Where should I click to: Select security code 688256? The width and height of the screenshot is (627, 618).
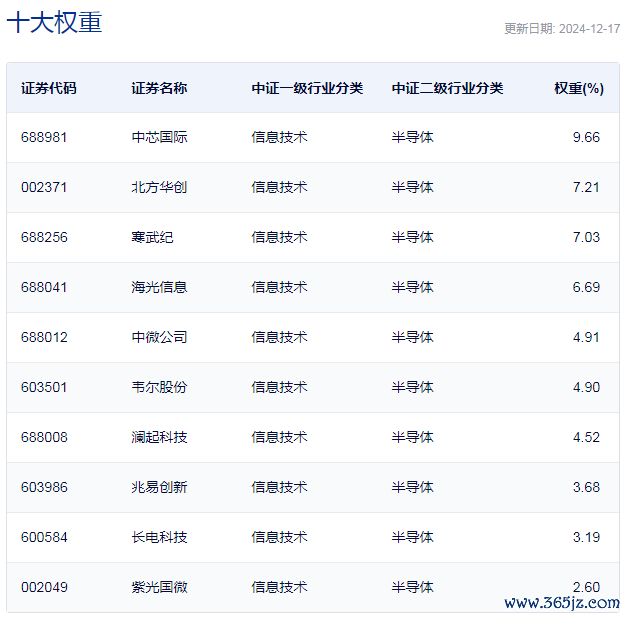[44, 237]
